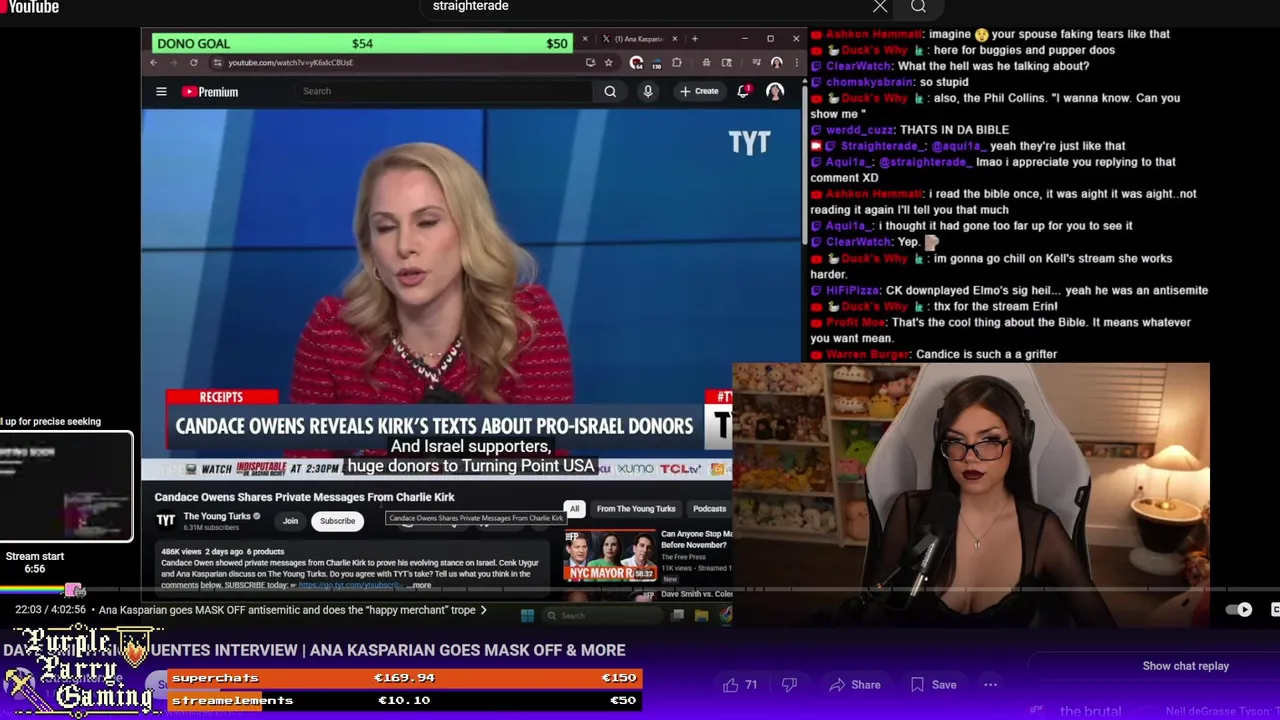Click the outer YouTube search magnifier icon
The width and height of the screenshot is (1280, 720).
[x=918, y=7]
